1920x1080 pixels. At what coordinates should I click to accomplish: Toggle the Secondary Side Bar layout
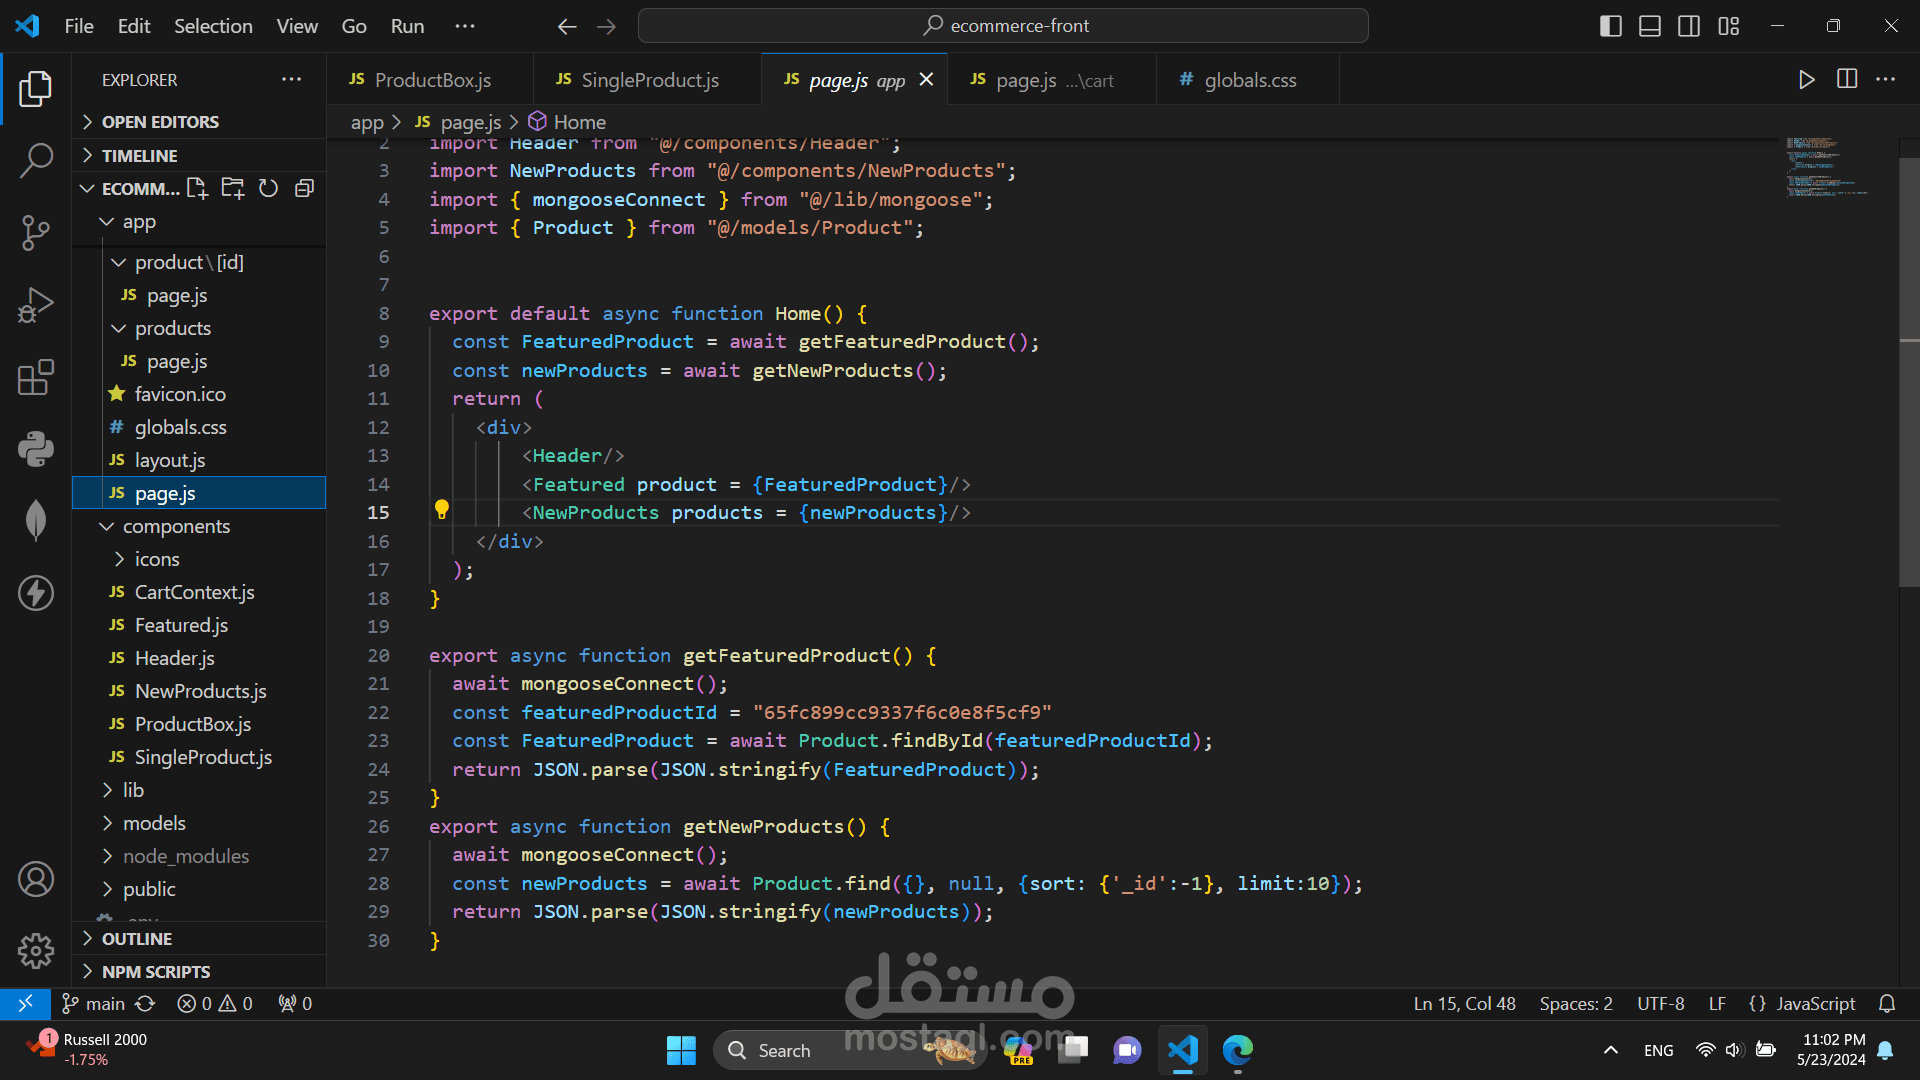click(1689, 26)
